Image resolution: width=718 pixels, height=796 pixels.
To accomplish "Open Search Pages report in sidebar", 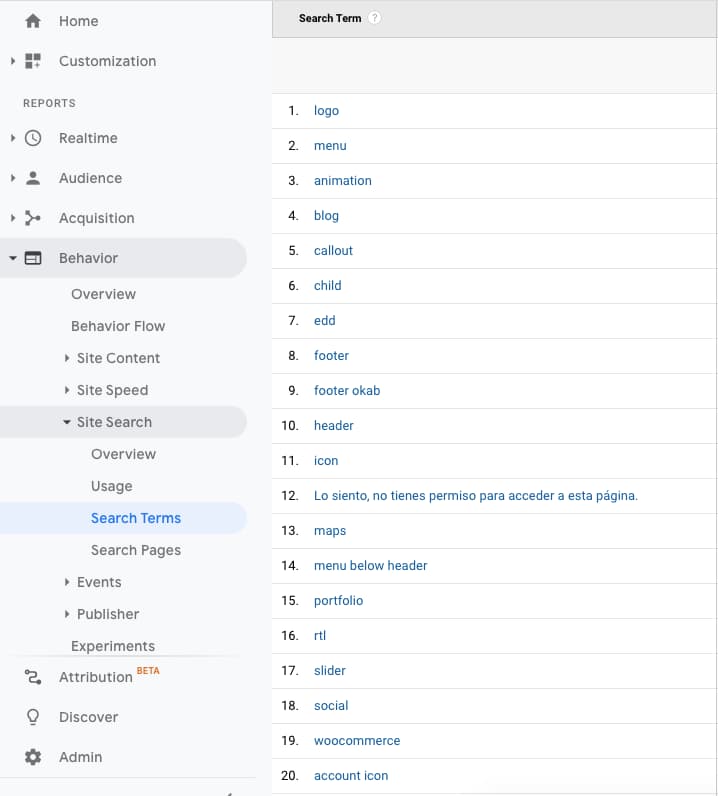I will coord(136,550).
